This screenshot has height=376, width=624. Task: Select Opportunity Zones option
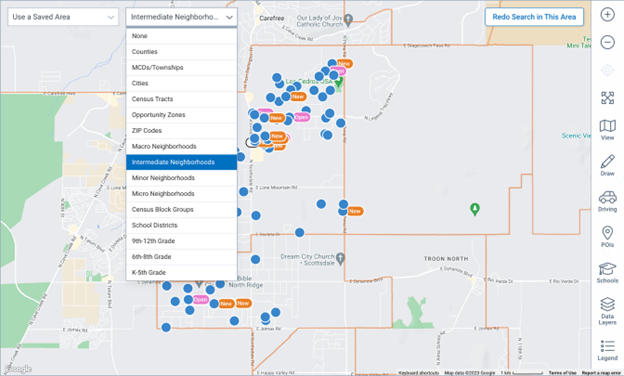(181, 115)
